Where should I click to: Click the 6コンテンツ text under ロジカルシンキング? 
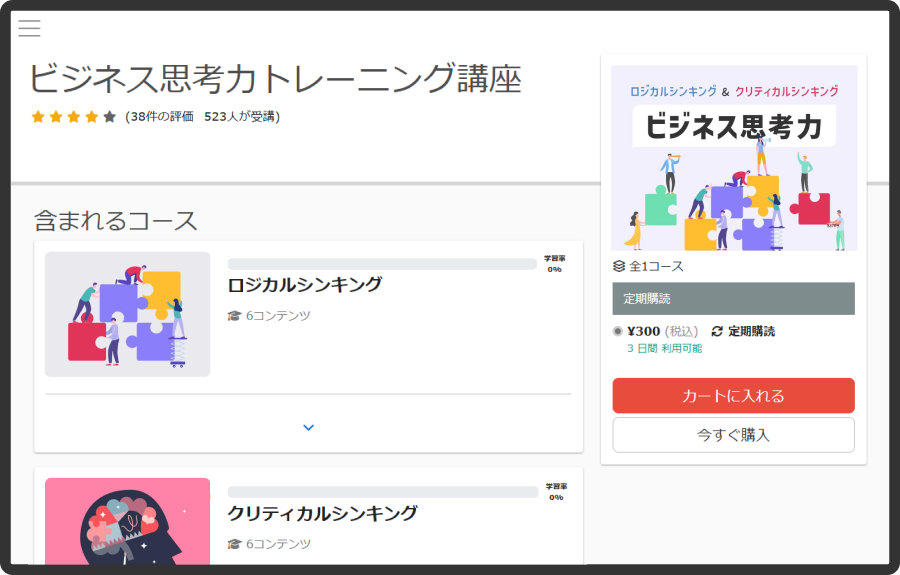tap(278, 316)
